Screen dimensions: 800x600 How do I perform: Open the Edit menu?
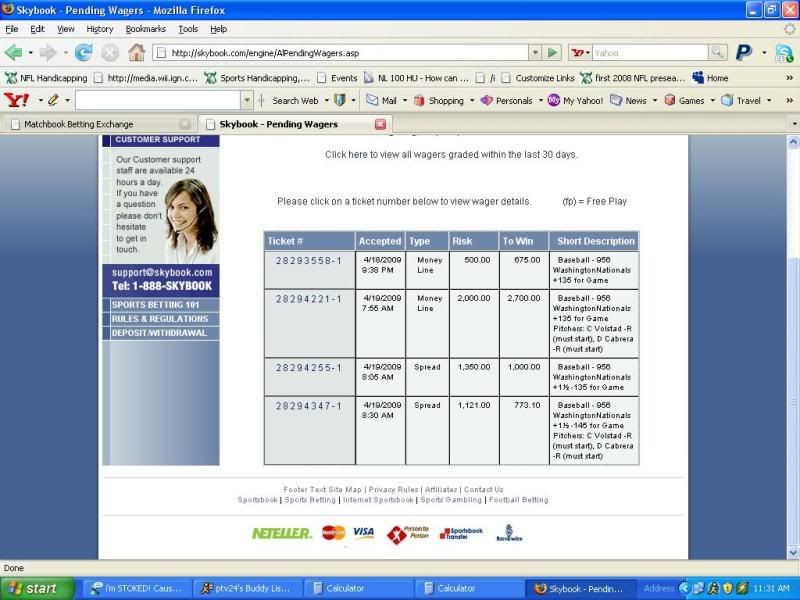click(37, 29)
